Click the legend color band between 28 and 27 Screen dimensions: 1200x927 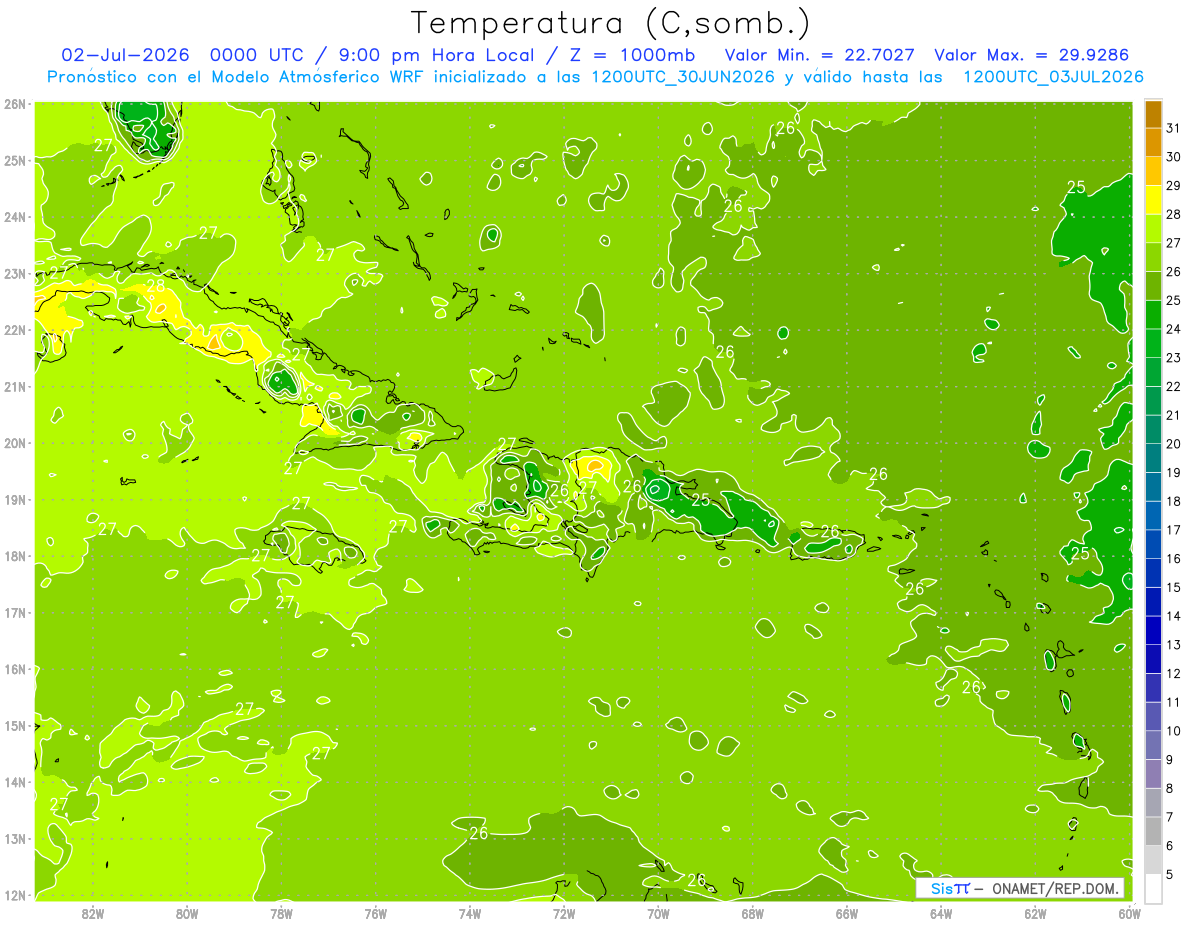(x=1153, y=229)
